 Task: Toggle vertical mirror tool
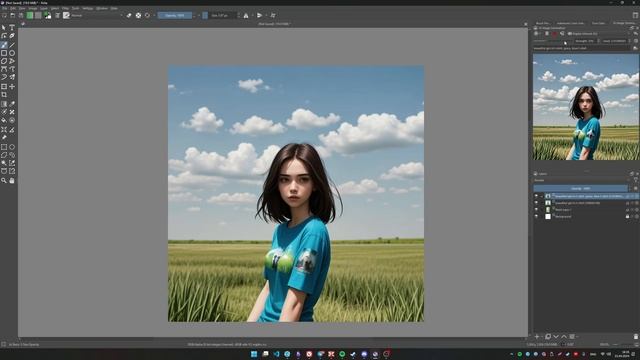(260, 16)
